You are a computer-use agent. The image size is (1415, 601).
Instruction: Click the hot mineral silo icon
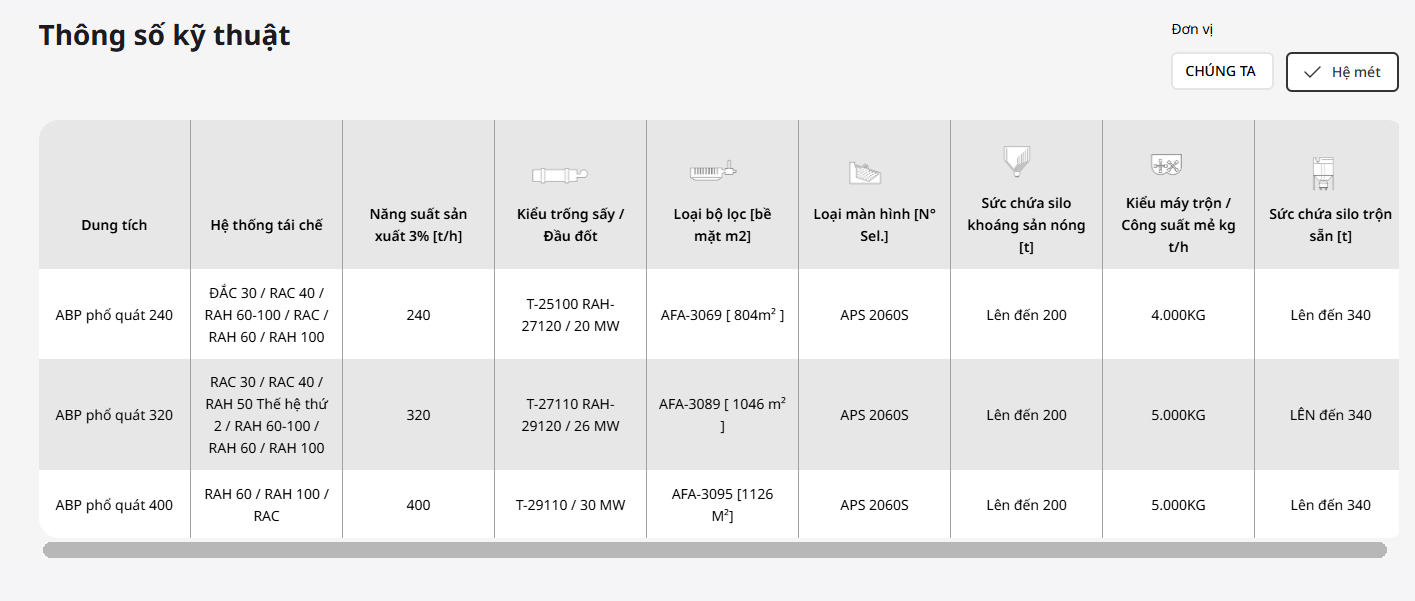[x=1016, y=160]
